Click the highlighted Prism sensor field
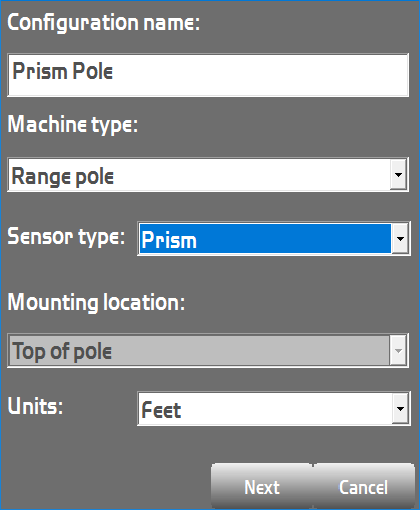Viewport: 420px width, 510px height. click(265, 239)
